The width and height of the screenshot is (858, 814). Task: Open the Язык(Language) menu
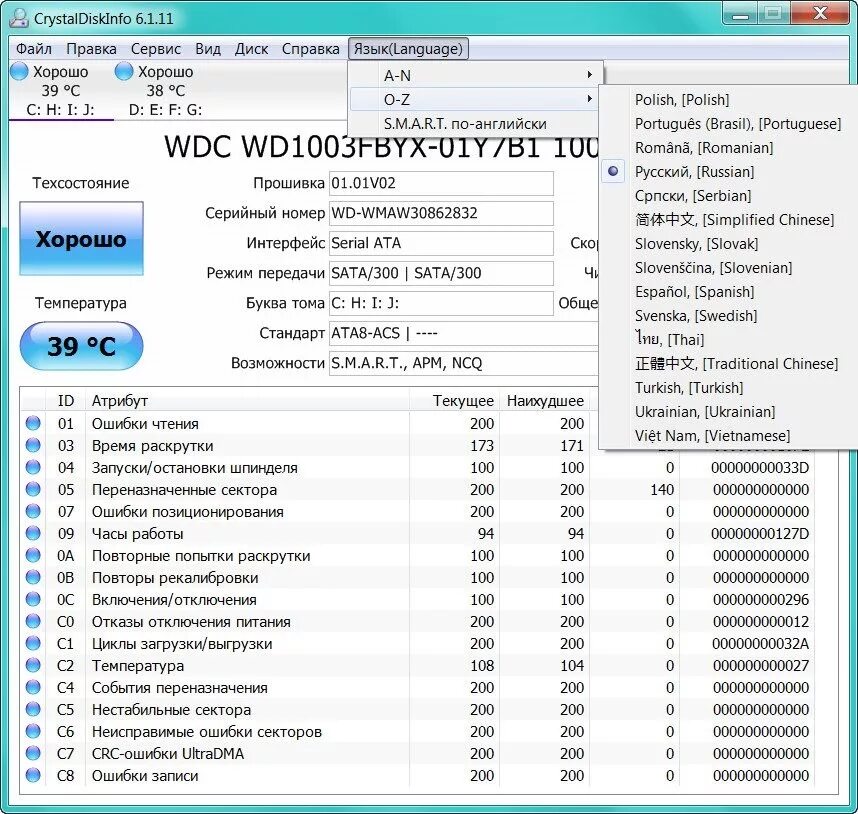click(x=408, y=49)
